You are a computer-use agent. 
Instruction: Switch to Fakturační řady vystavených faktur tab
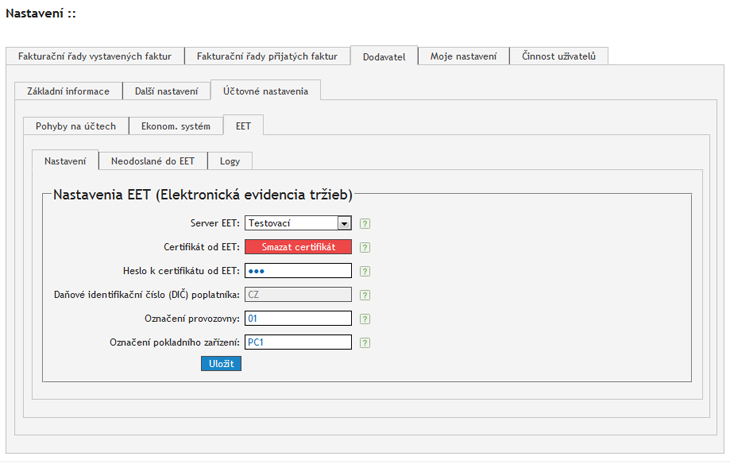(x=95, y=57)
